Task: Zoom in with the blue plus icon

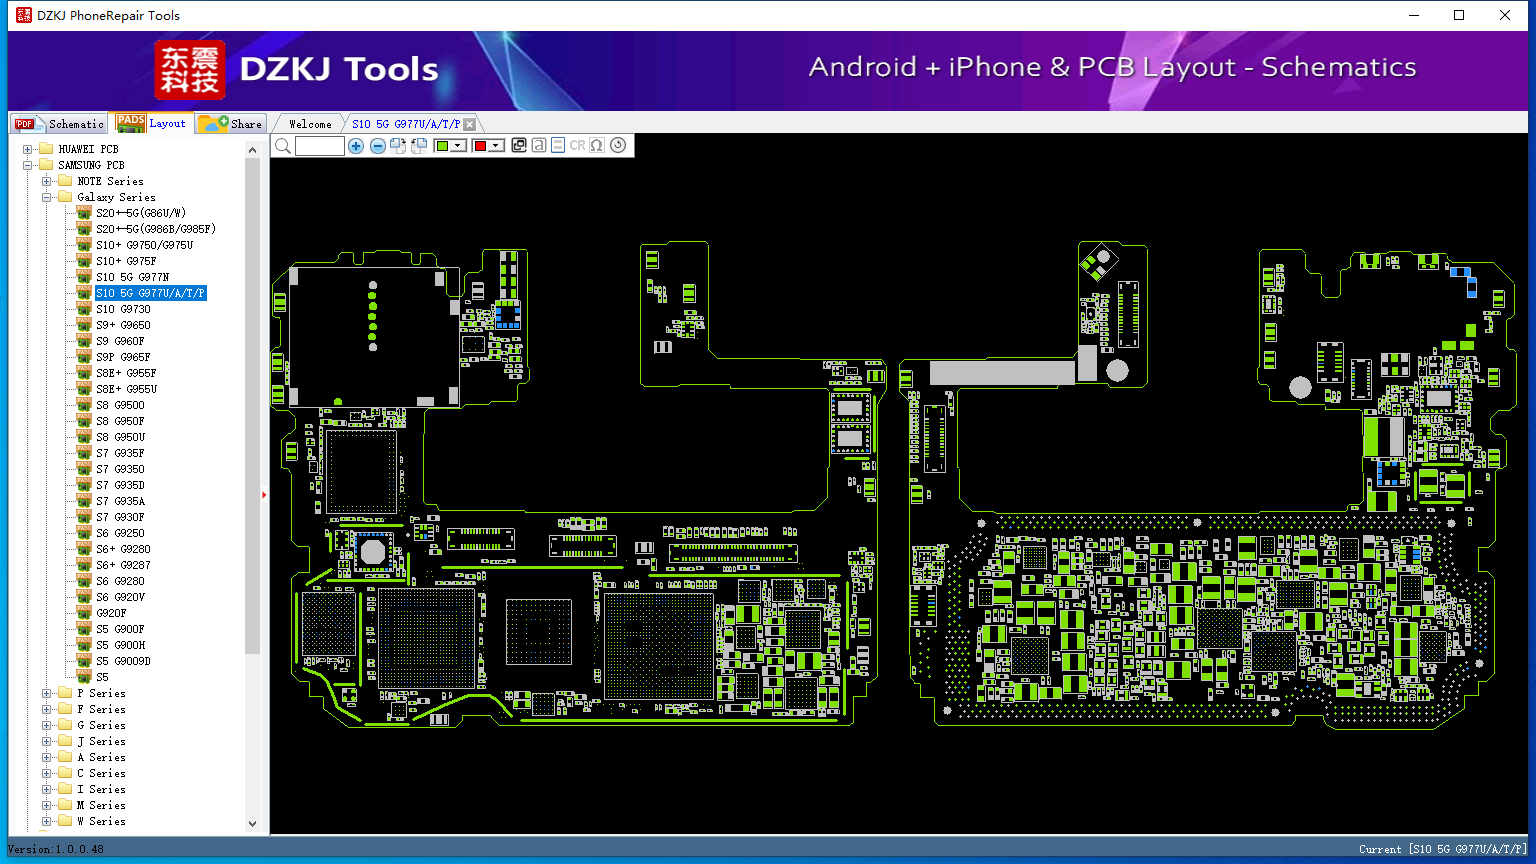Action: [356, 146]
